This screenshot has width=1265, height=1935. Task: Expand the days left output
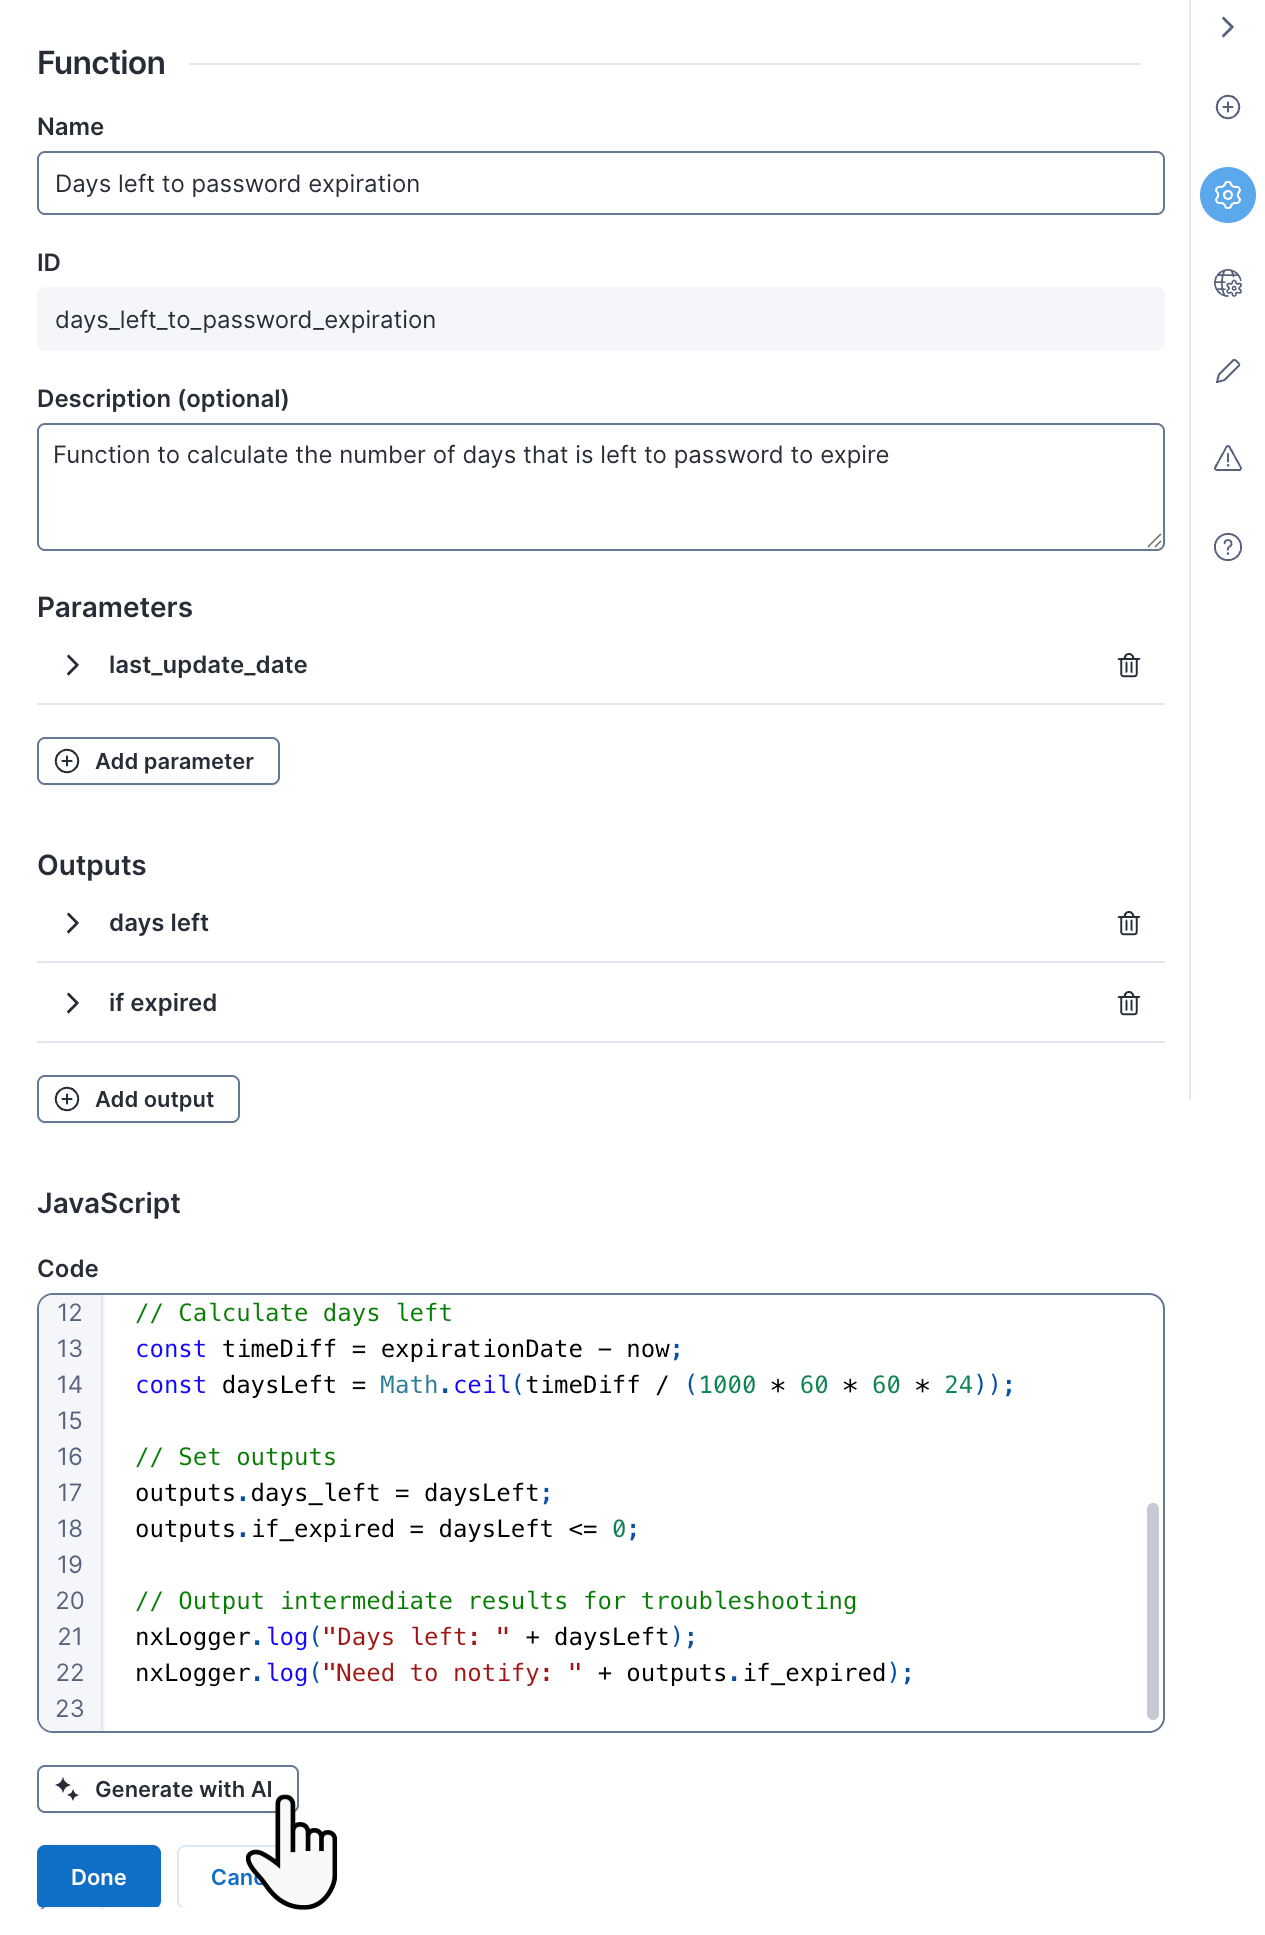73,923
